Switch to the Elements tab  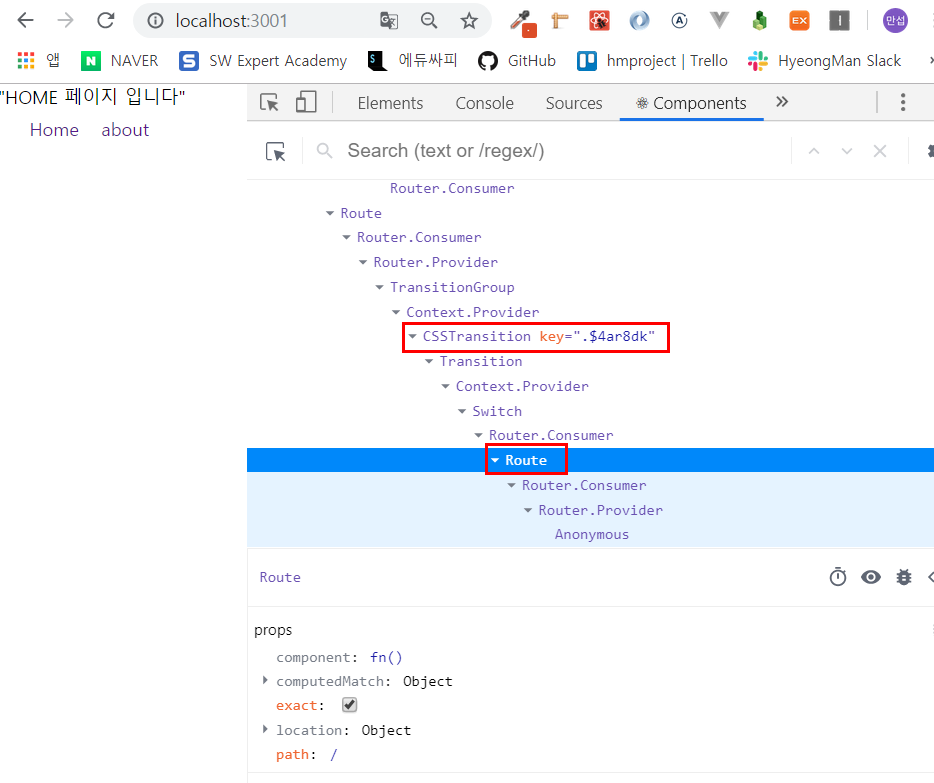tap(390, 103)
